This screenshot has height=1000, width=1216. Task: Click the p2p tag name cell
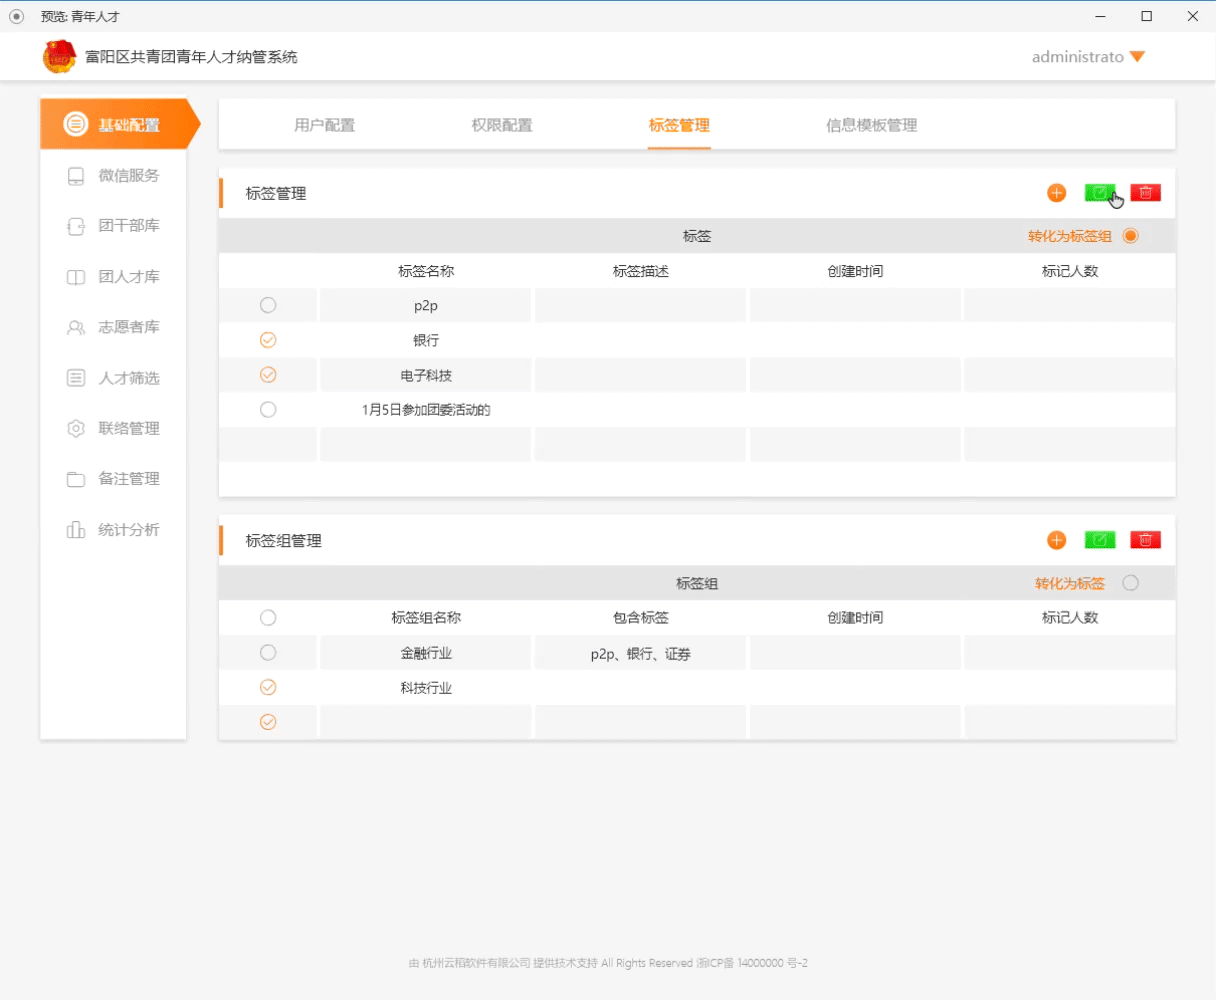coord(426,305)
